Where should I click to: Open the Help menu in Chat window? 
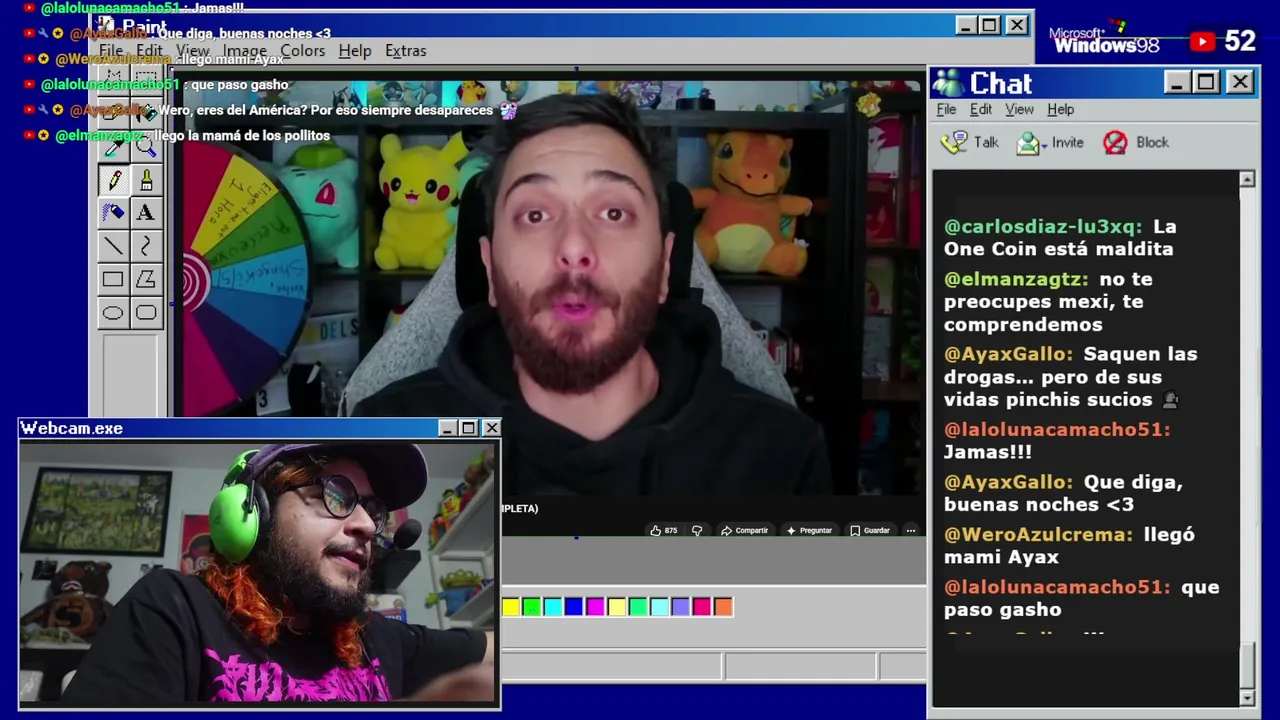1060,109
